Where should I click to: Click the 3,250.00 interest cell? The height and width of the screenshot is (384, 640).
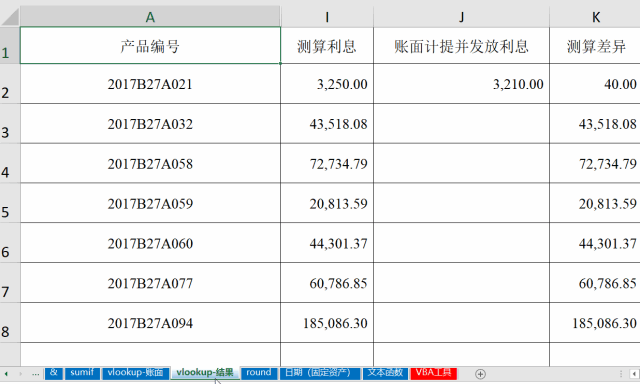pyautogui.click(x=327, y=84)
